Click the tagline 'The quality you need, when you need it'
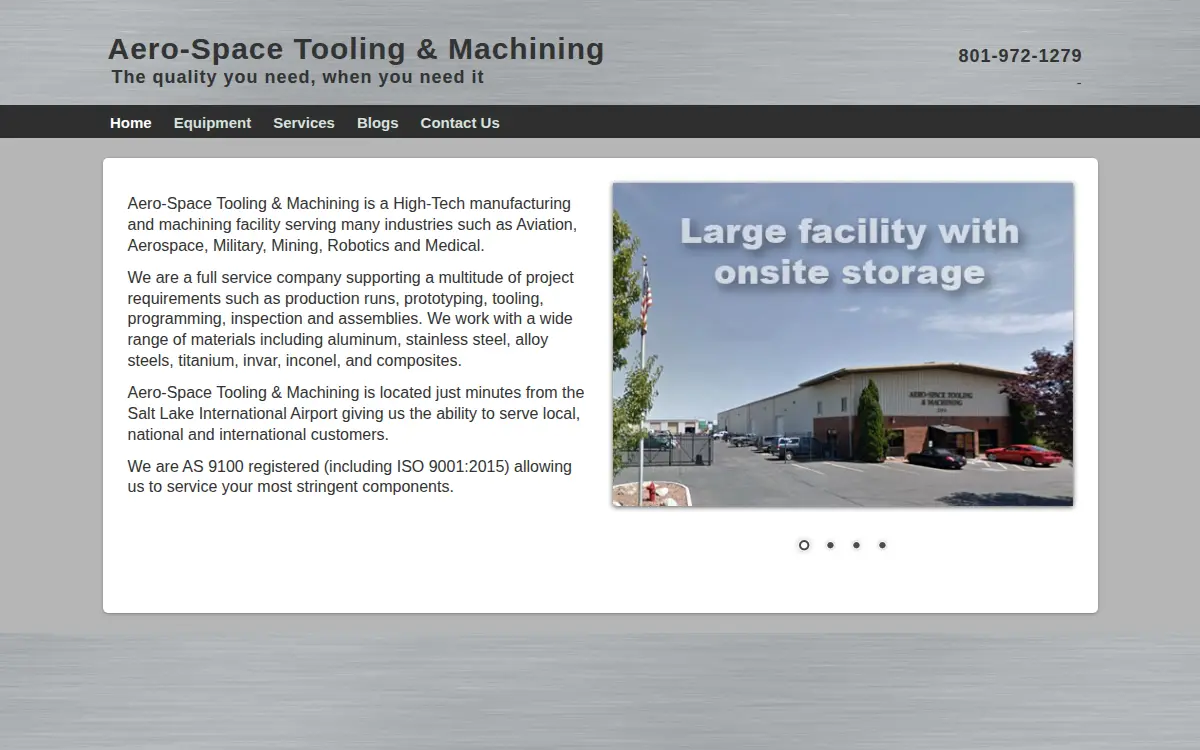The width and height of the screenshot is (1200, 750). [298, 77]
